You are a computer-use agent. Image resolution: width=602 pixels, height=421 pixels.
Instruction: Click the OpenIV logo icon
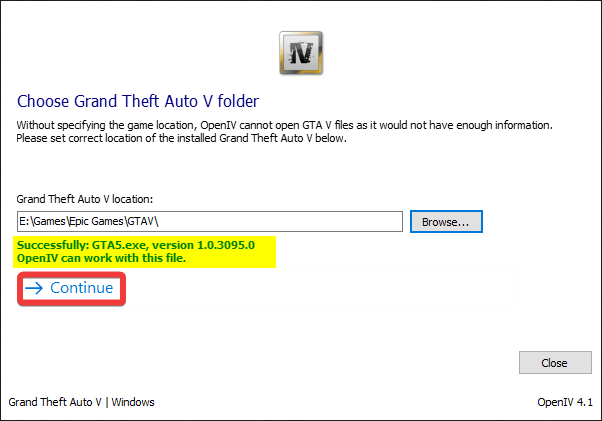click(x=301, y=53)
